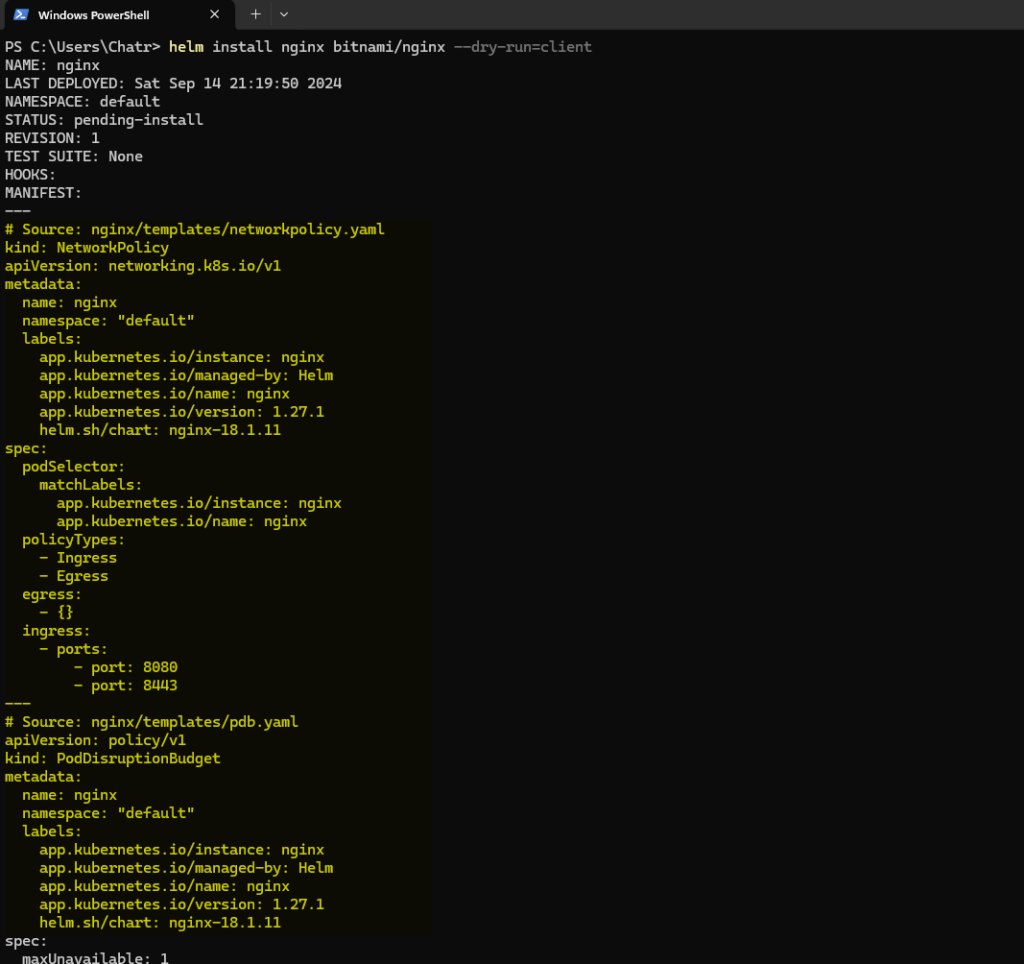Click the 'maxUnavailable: 1' line

click(95, 957)
